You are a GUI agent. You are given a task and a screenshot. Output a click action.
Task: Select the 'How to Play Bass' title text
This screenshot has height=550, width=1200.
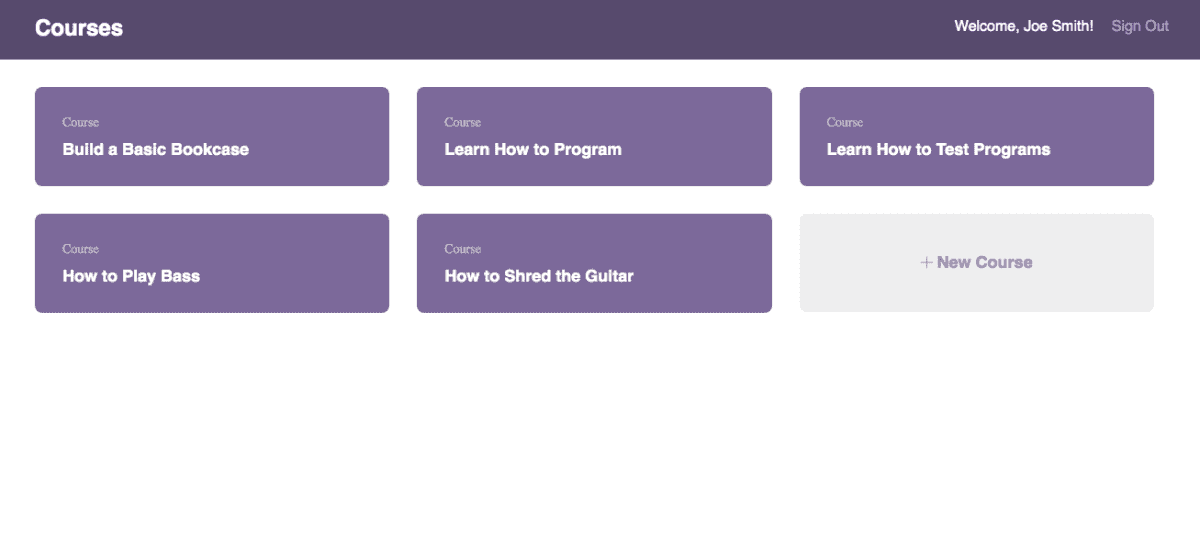(x=131, y=276)
